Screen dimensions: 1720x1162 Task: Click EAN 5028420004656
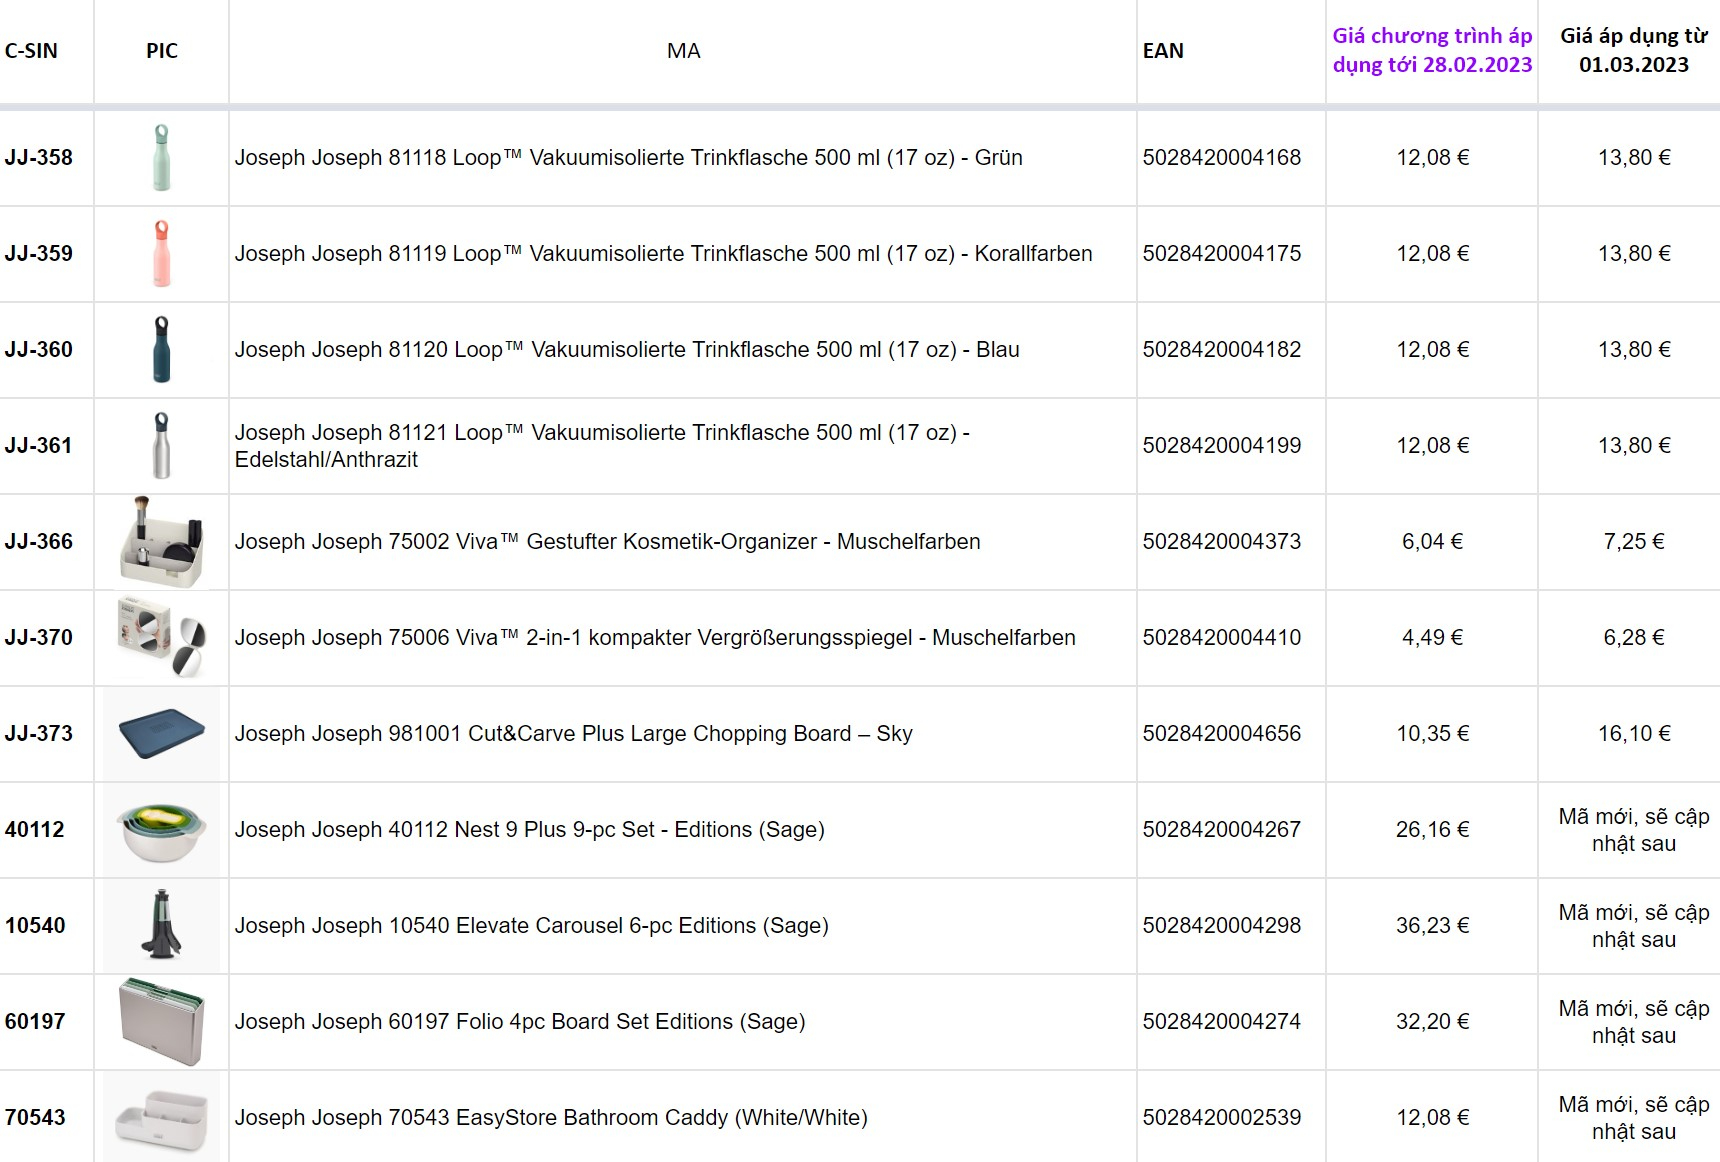tap(1222, 733)
